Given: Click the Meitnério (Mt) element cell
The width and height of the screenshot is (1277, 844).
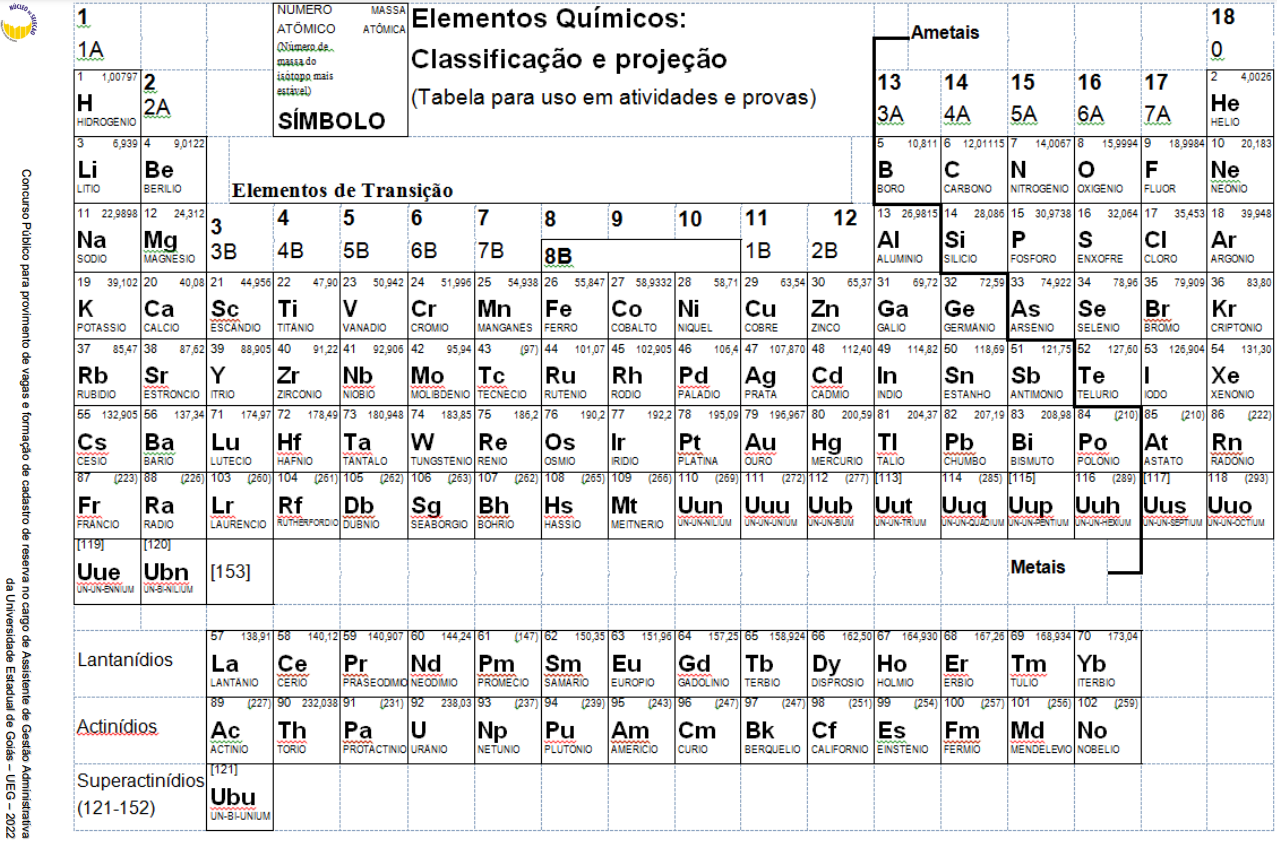Looking at the screenshot, I should [x=640, y=505].
